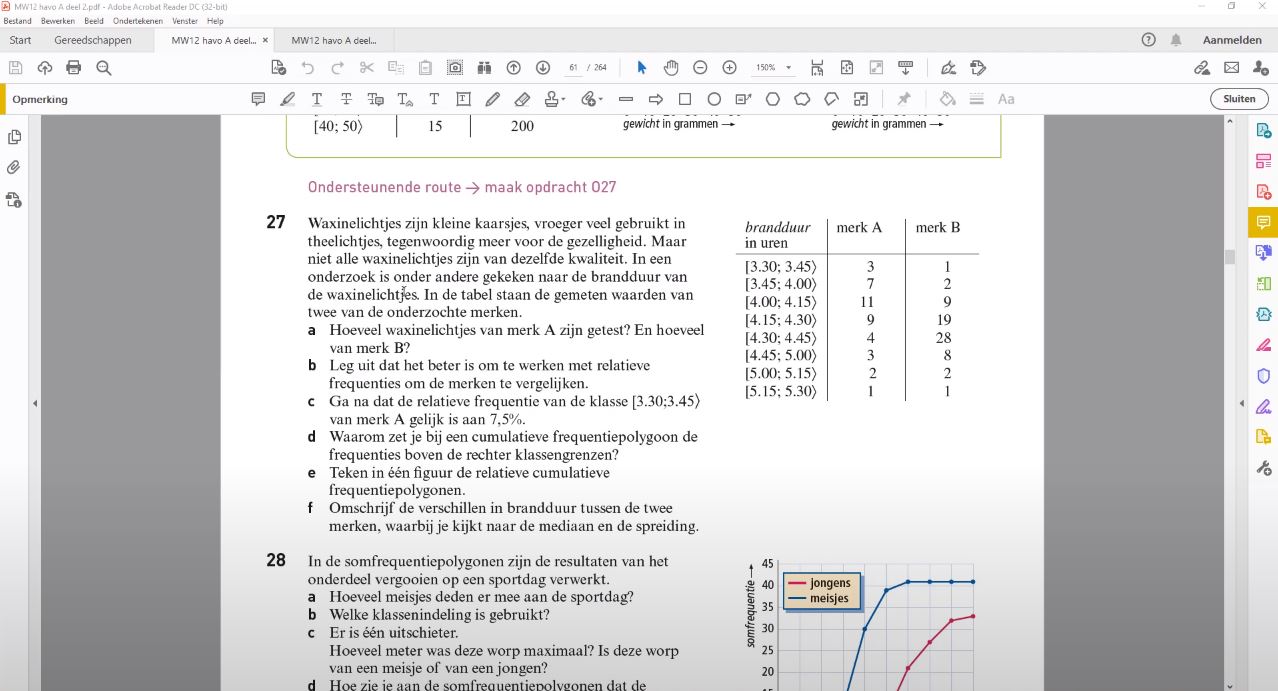Select the arrow selection tool
Screen dimensions: 1278x691
click(x=642, y=67)
